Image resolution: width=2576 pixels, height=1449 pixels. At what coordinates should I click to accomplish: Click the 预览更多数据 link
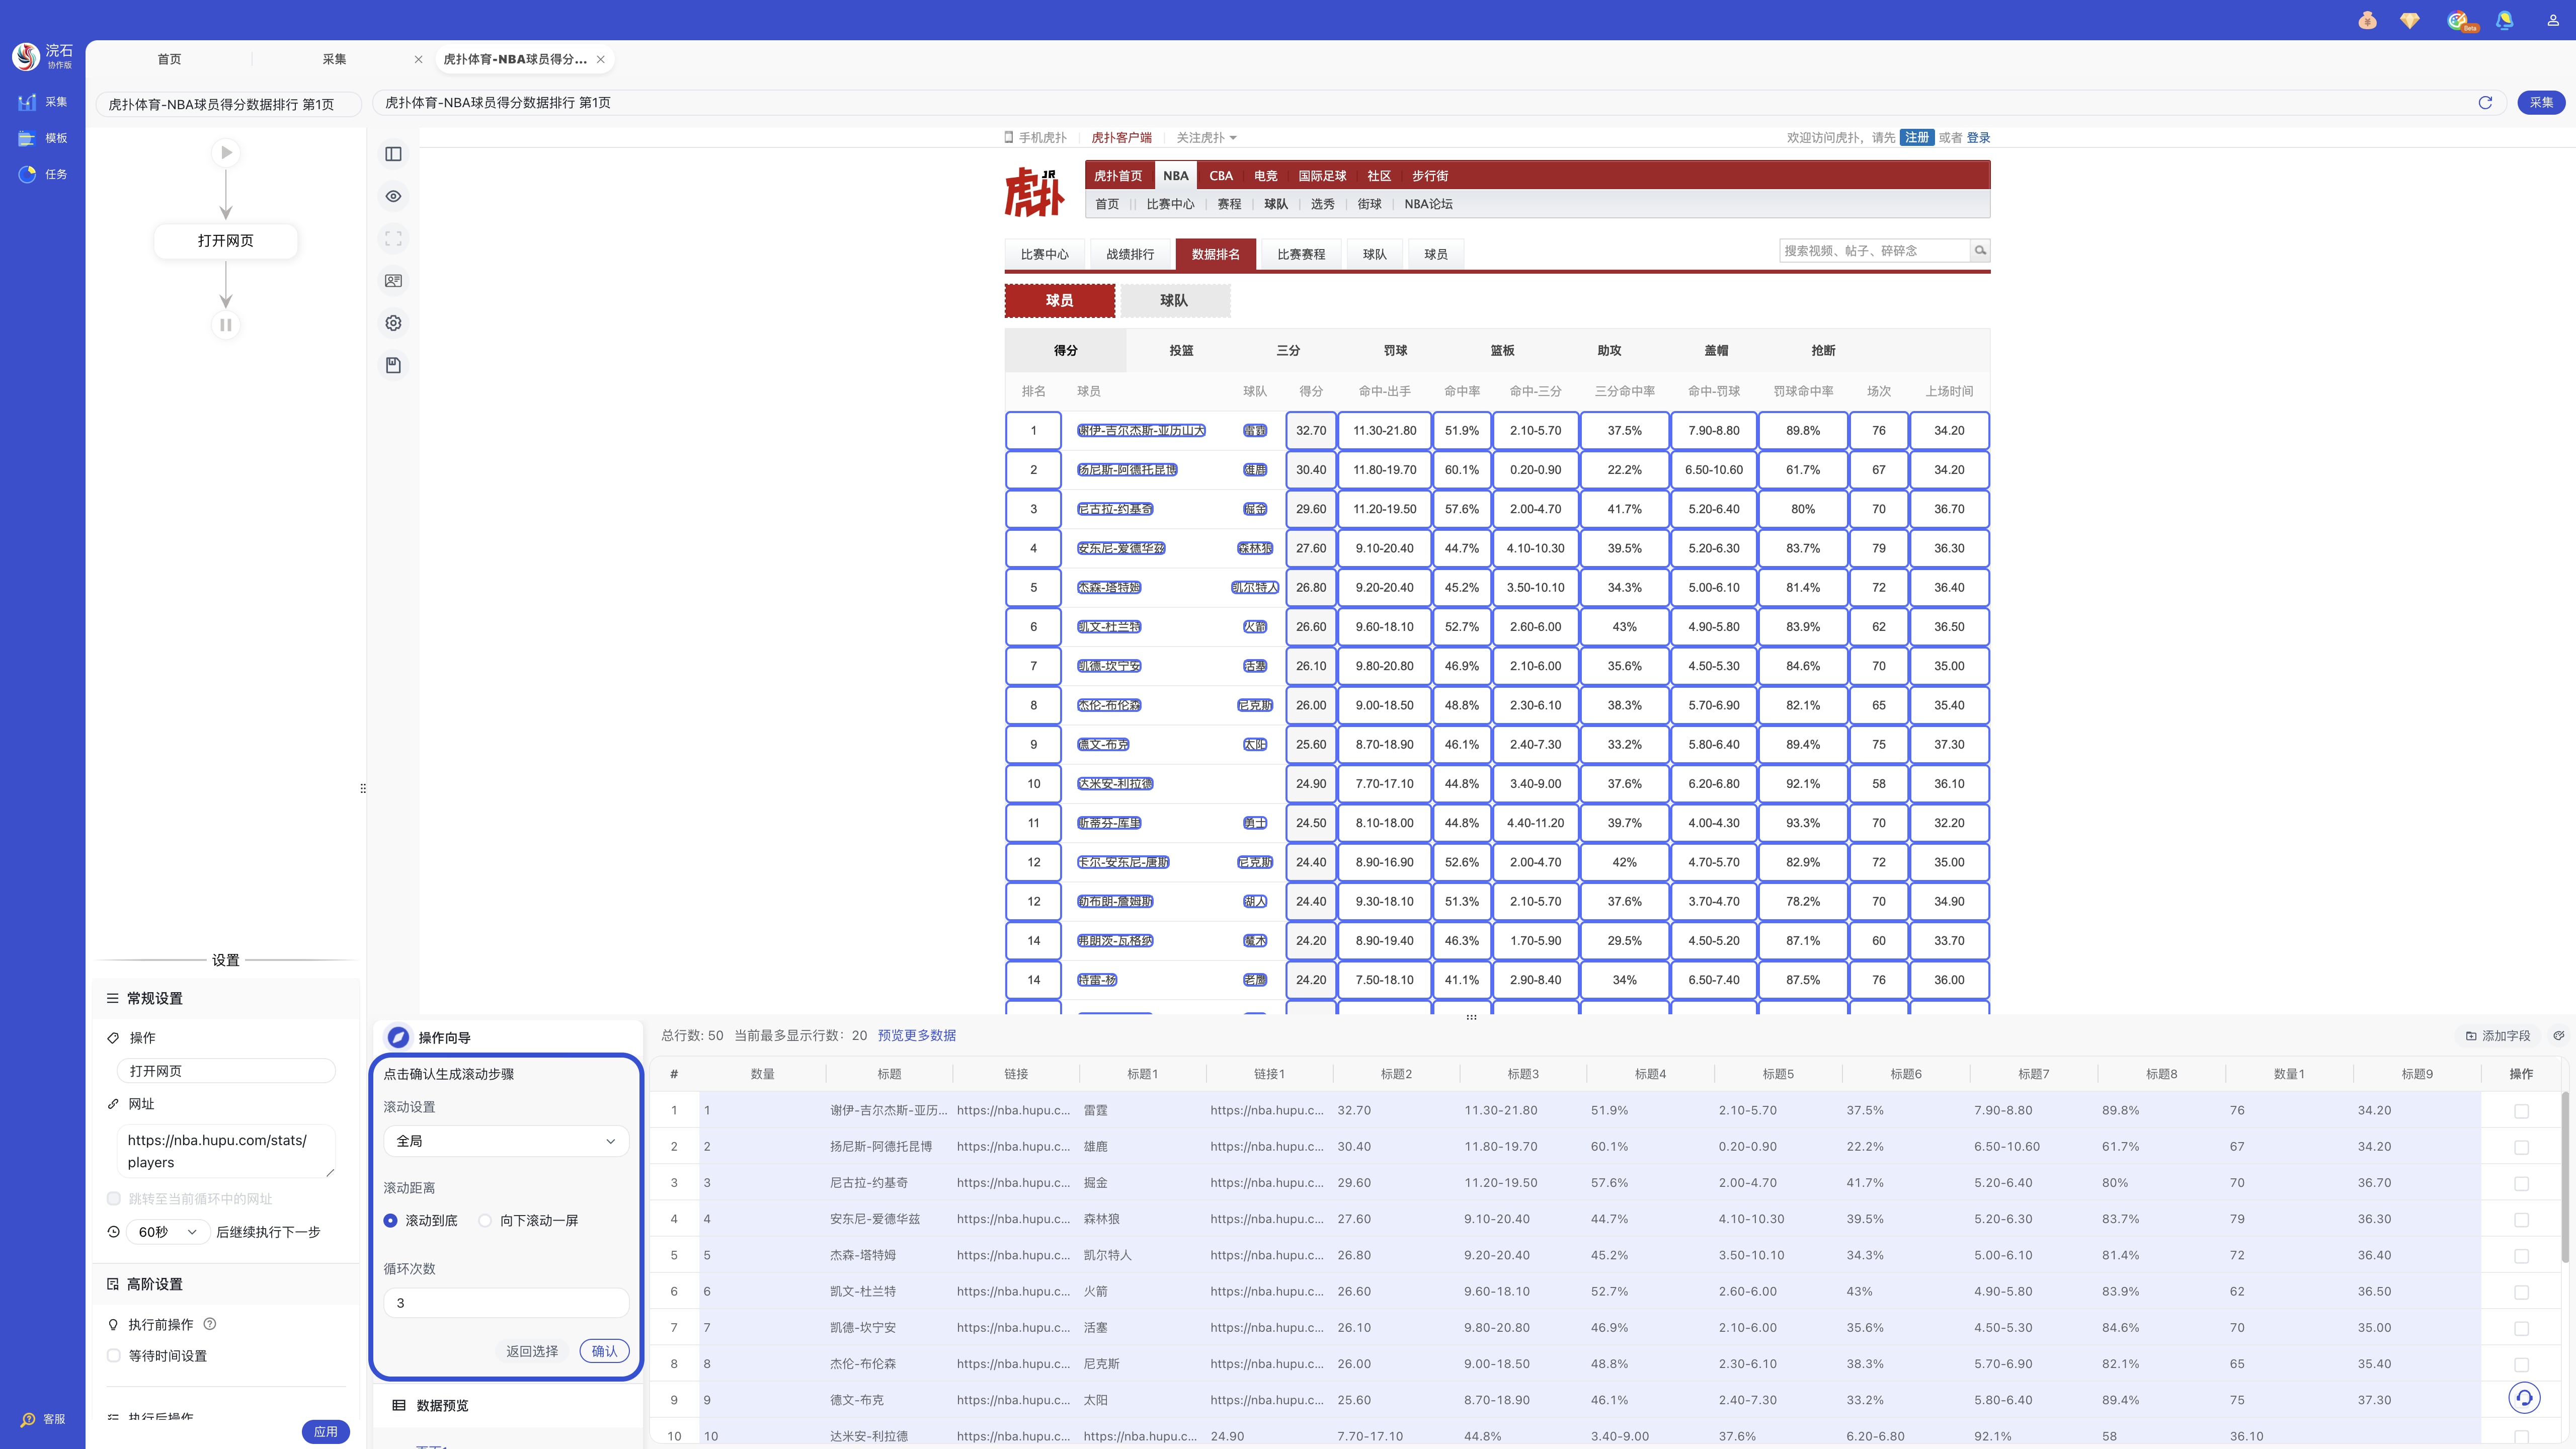916,1036
